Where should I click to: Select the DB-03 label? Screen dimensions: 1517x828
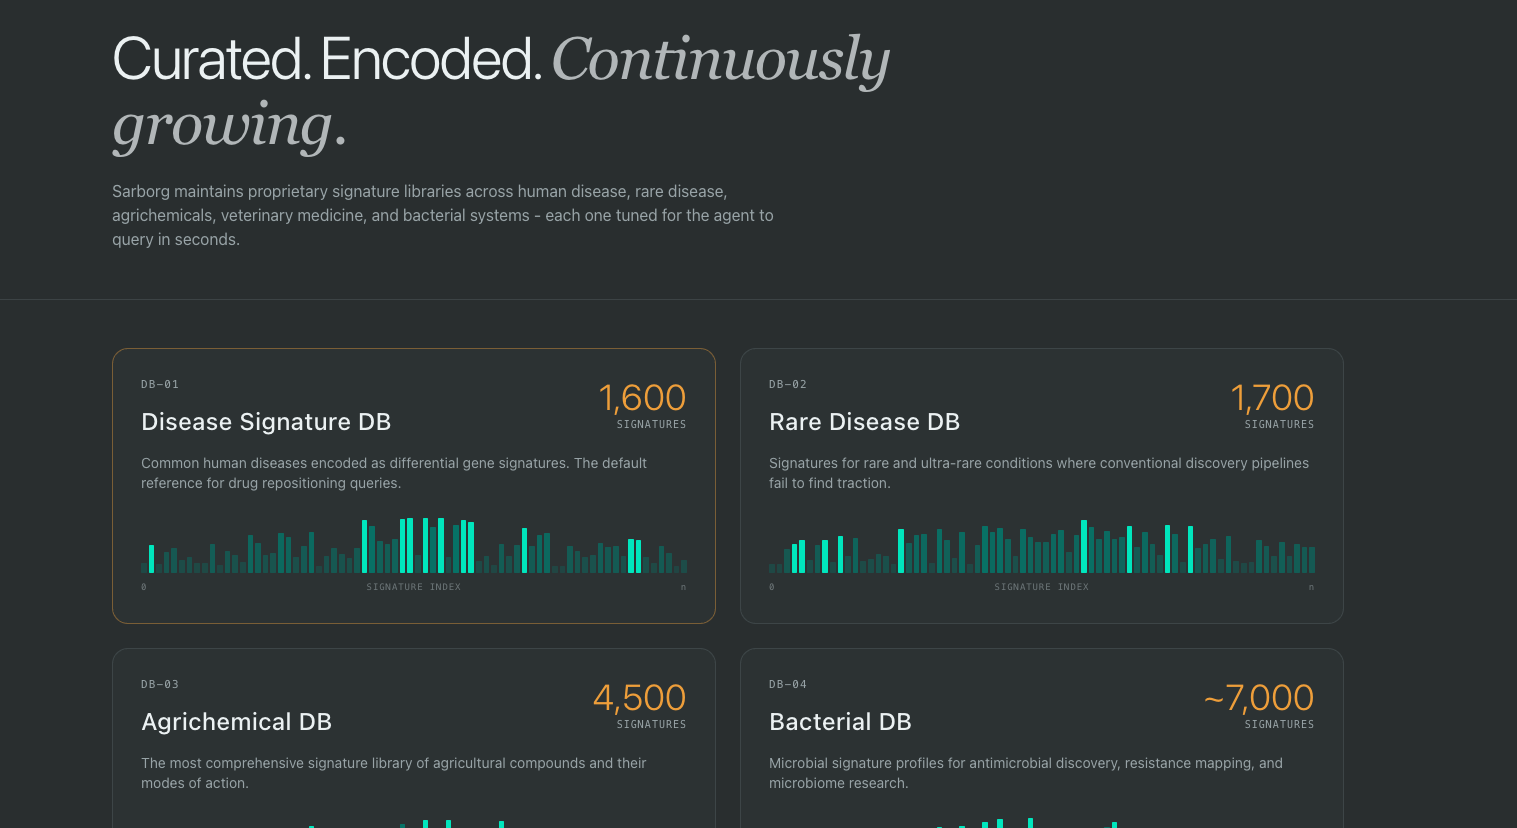pyautogui.click(x=160, y=684)
